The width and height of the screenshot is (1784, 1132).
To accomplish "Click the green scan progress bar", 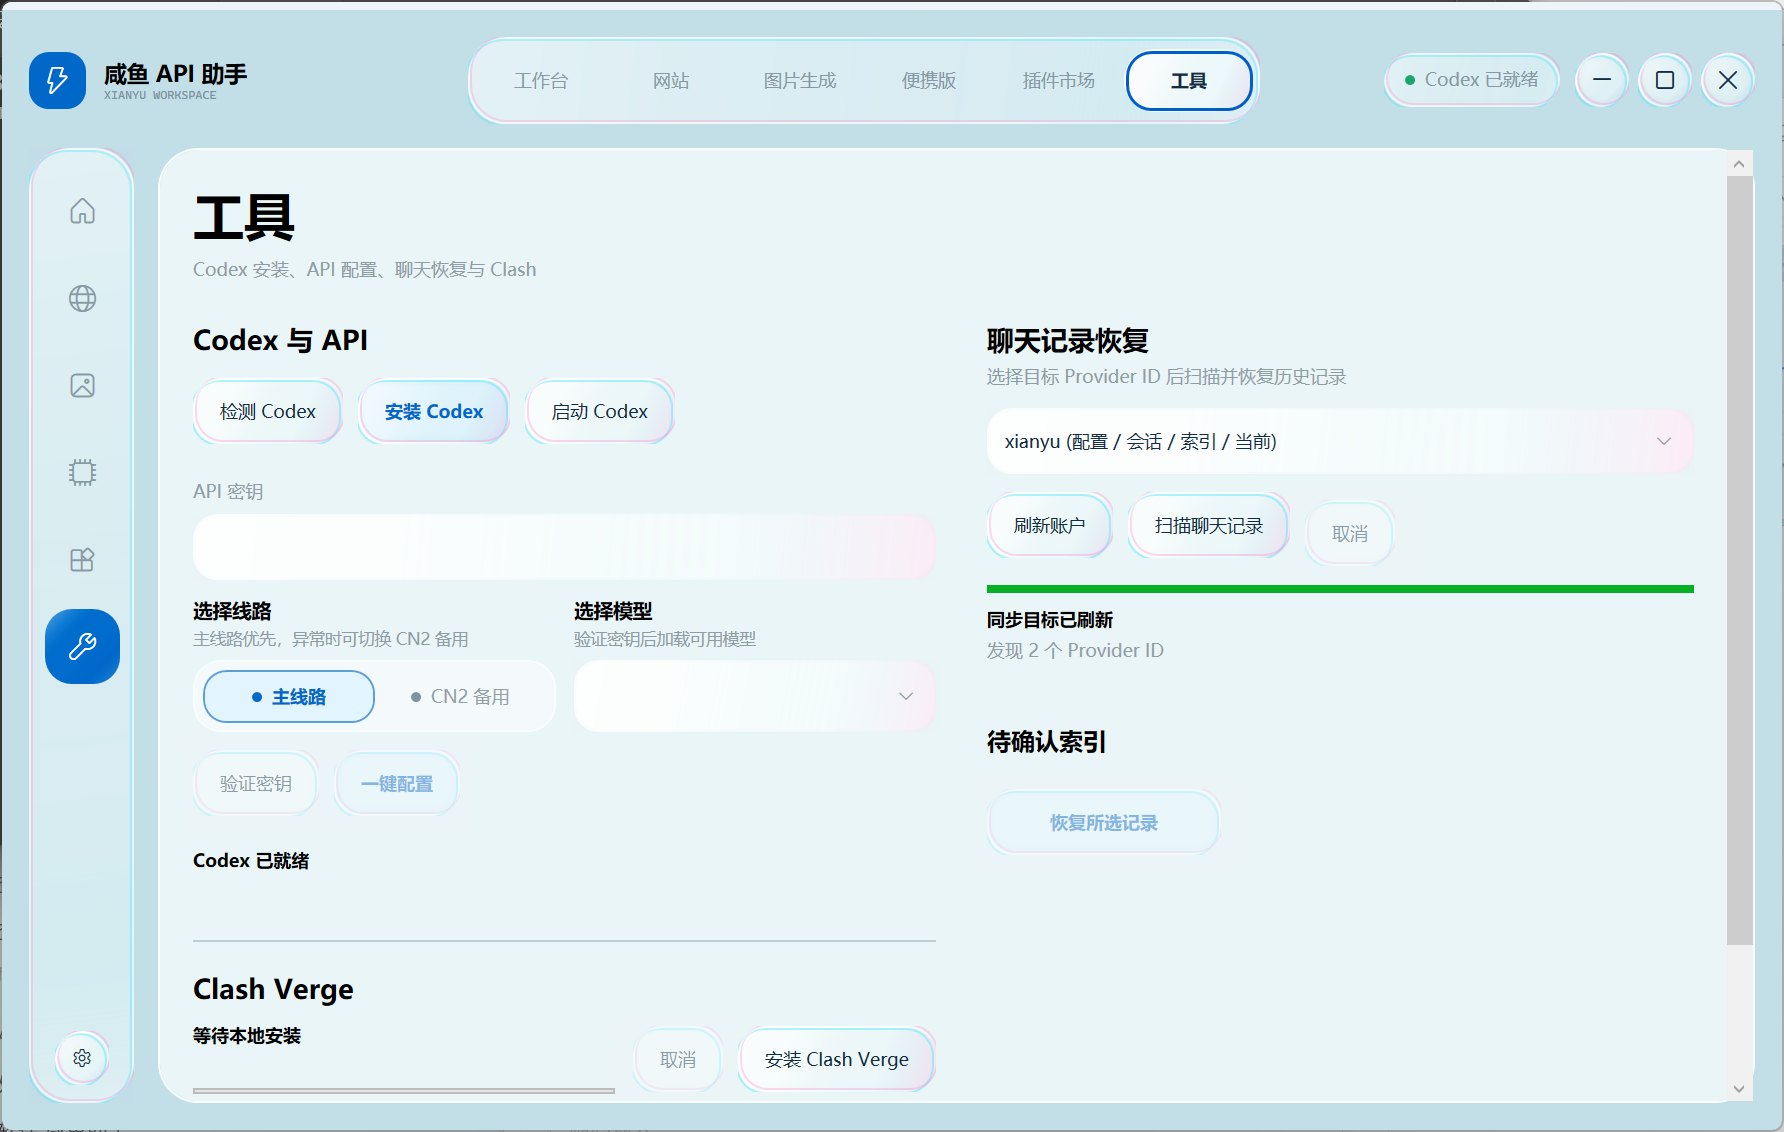I will [x=1340, y=589].
